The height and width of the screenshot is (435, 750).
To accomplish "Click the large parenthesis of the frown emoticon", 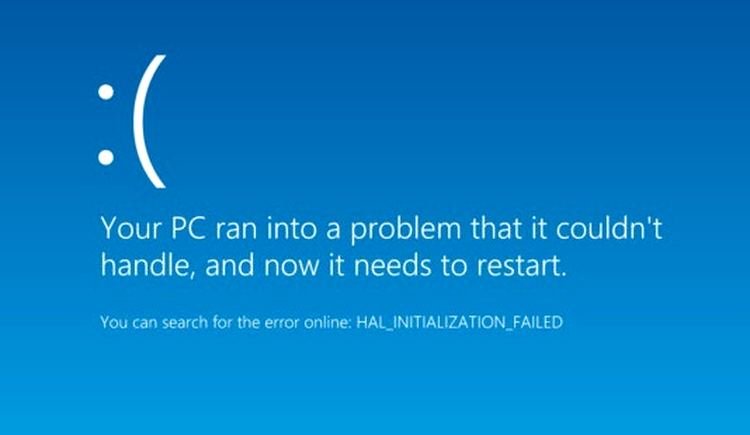I will (149, 121).
